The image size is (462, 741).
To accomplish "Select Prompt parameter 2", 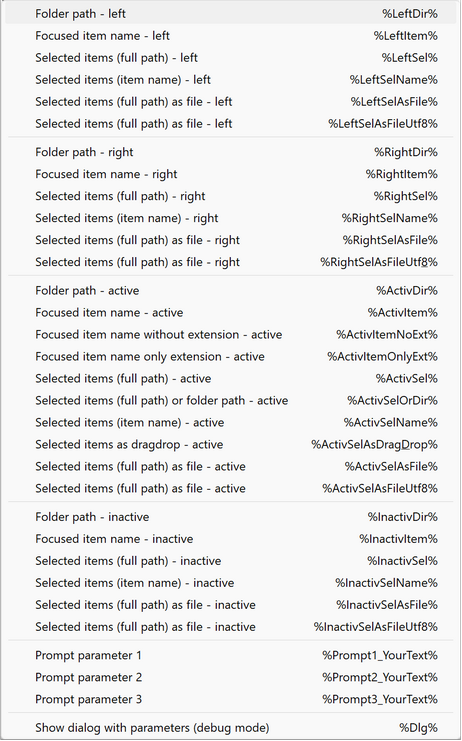I will tap(231, 678).
